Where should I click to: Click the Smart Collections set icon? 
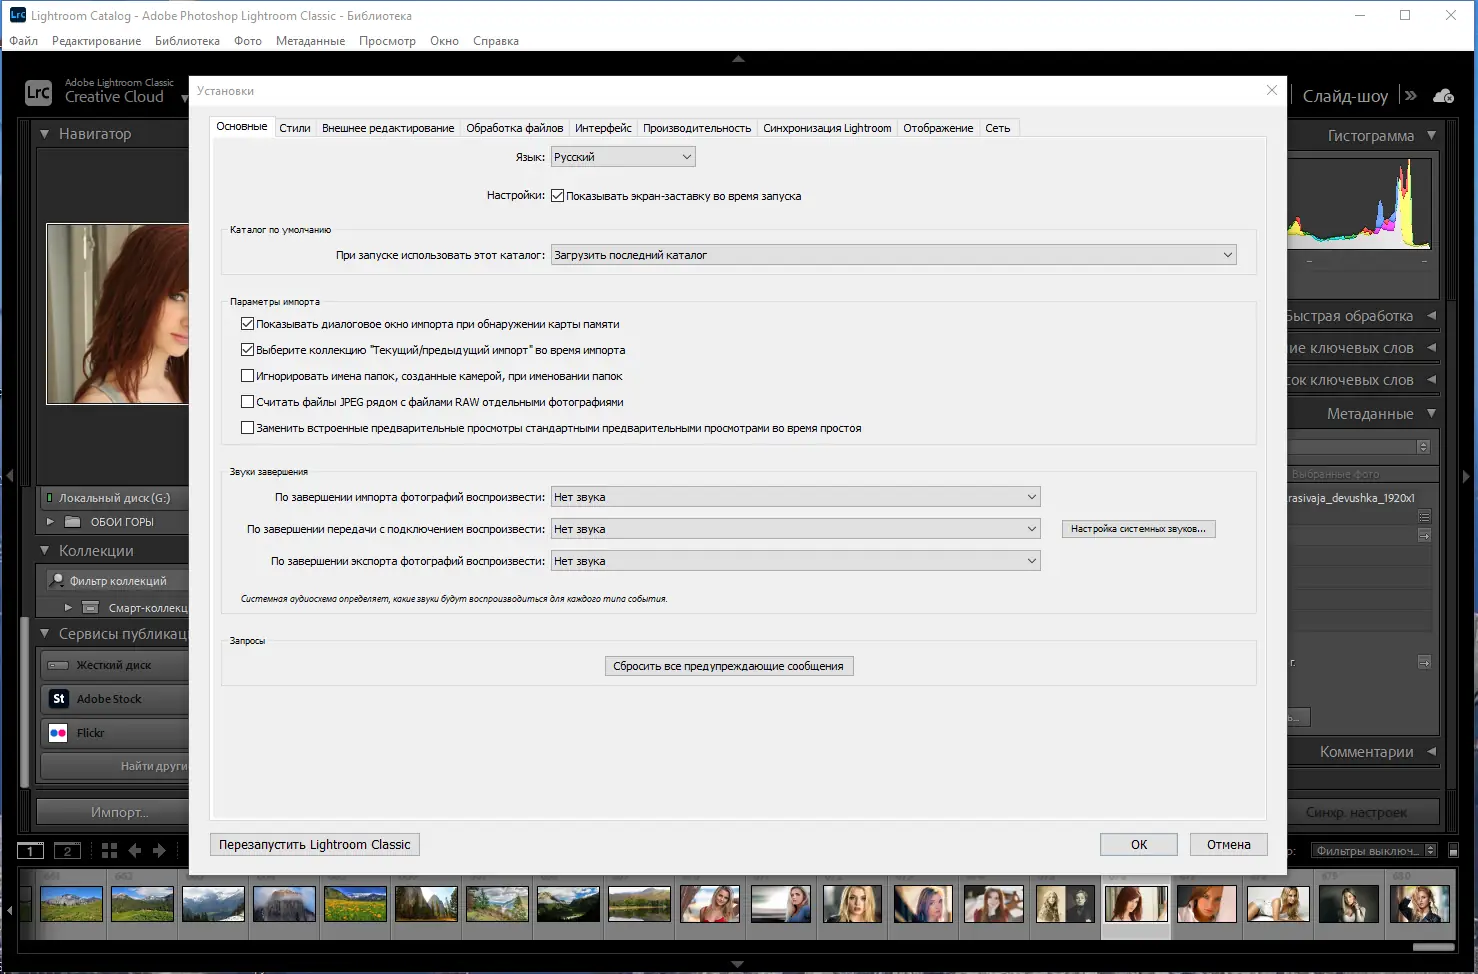point(90,608)
